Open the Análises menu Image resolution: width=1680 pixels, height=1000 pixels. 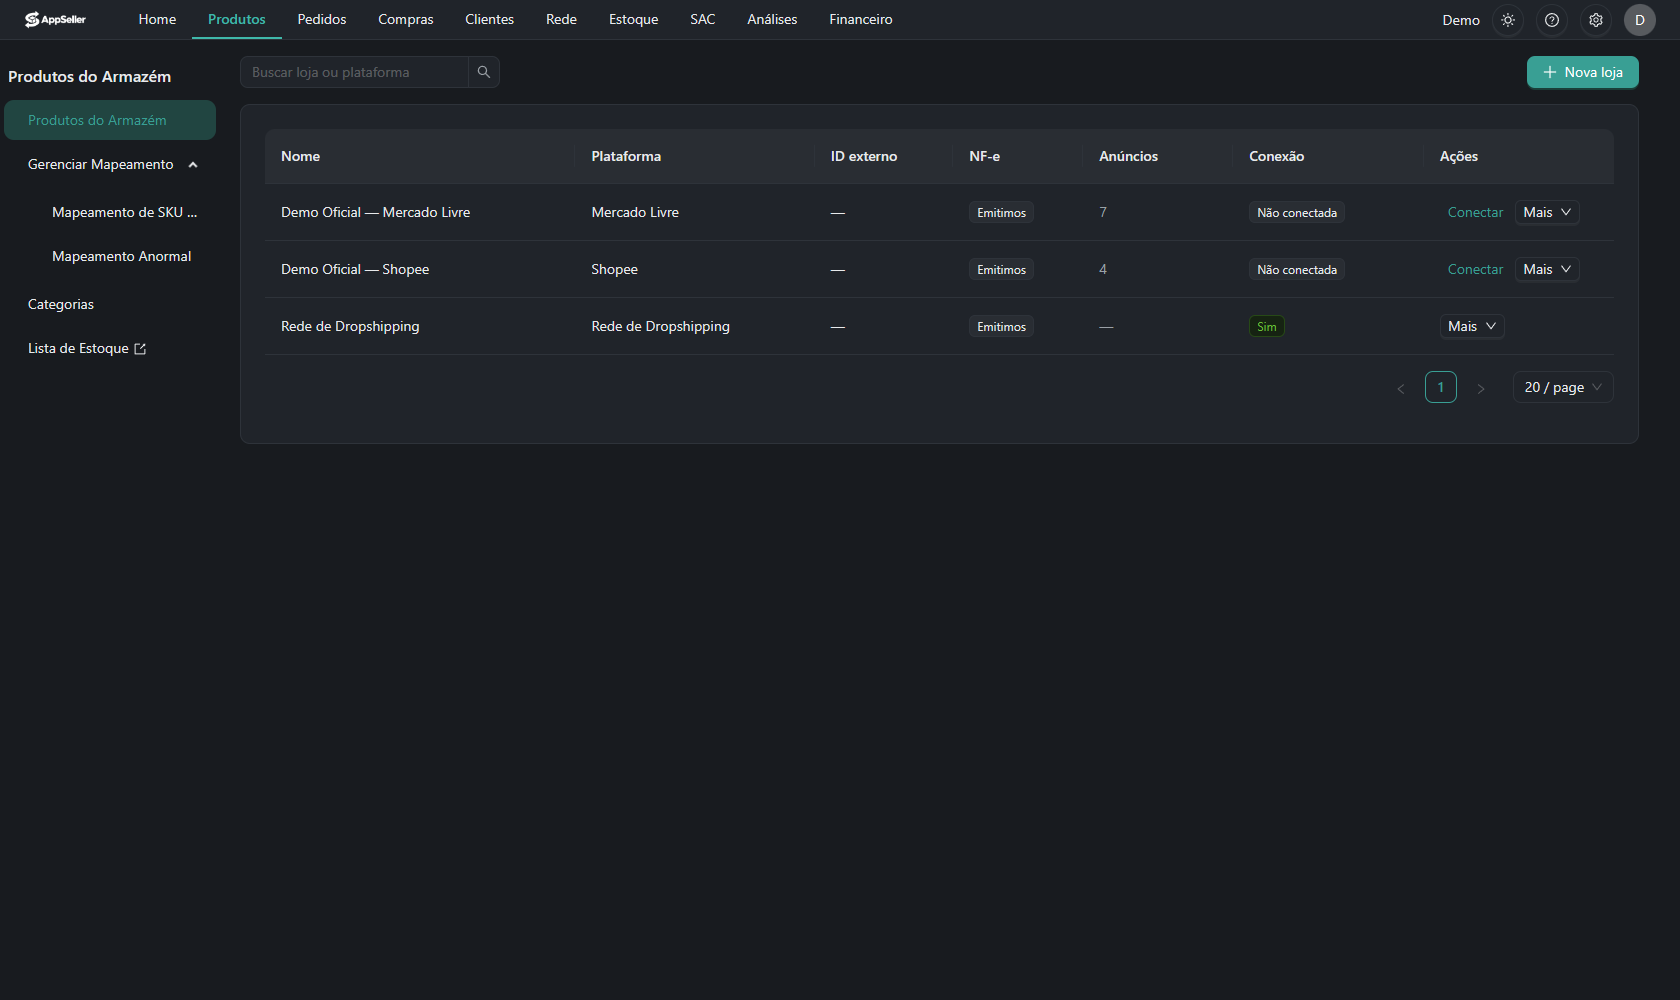pyautogui.click(x=772, y=19)
